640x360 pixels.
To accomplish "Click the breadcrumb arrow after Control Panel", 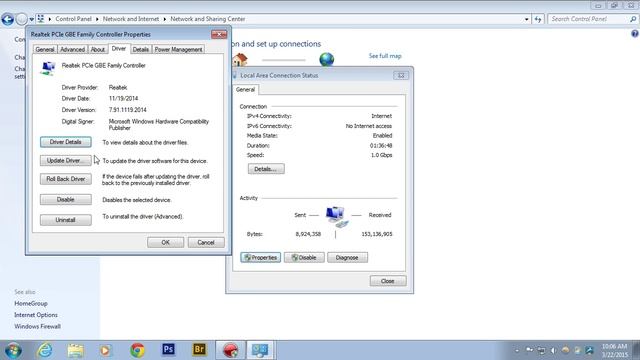I will pos(97,19).
